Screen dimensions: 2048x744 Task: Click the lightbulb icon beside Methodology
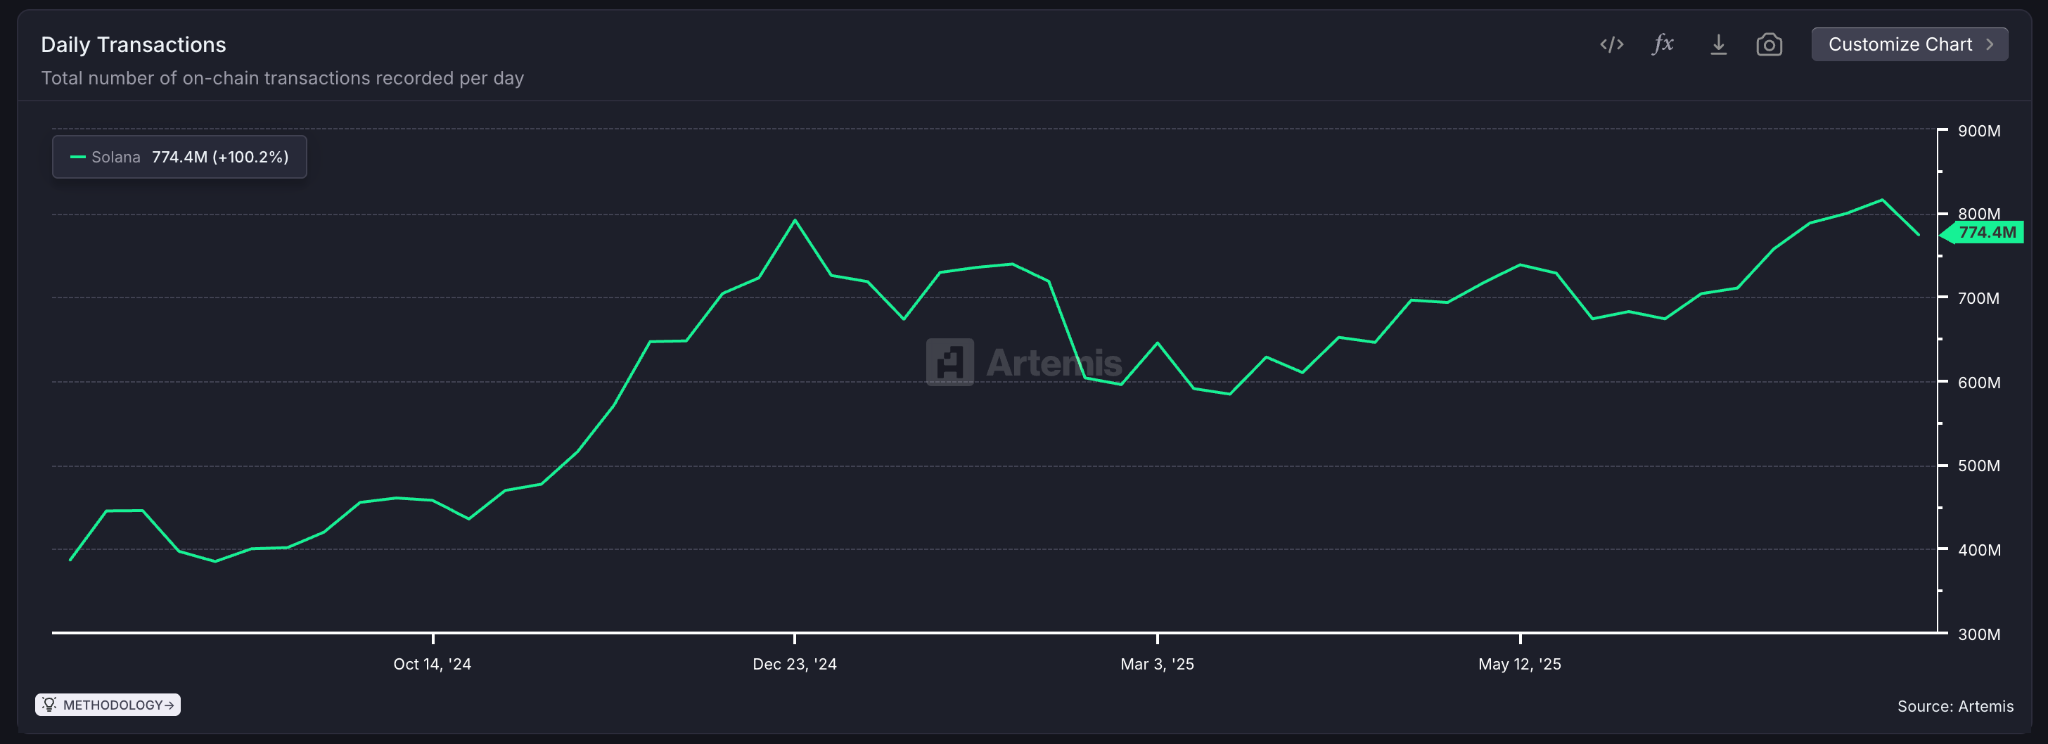click(49, 705)
